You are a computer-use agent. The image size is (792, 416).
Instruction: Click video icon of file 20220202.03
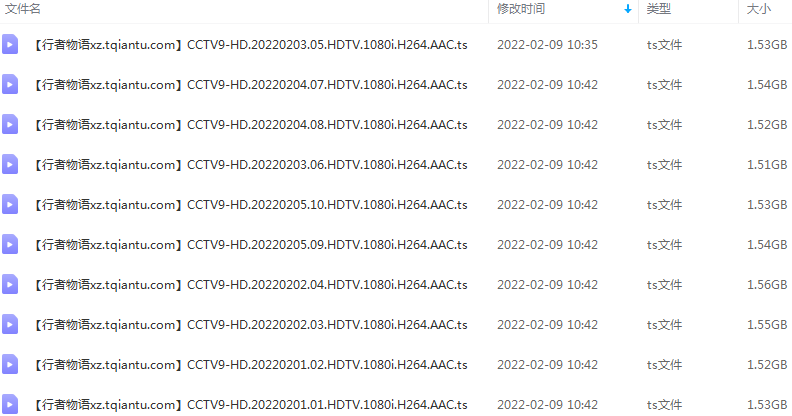click(x=10, y=325)
